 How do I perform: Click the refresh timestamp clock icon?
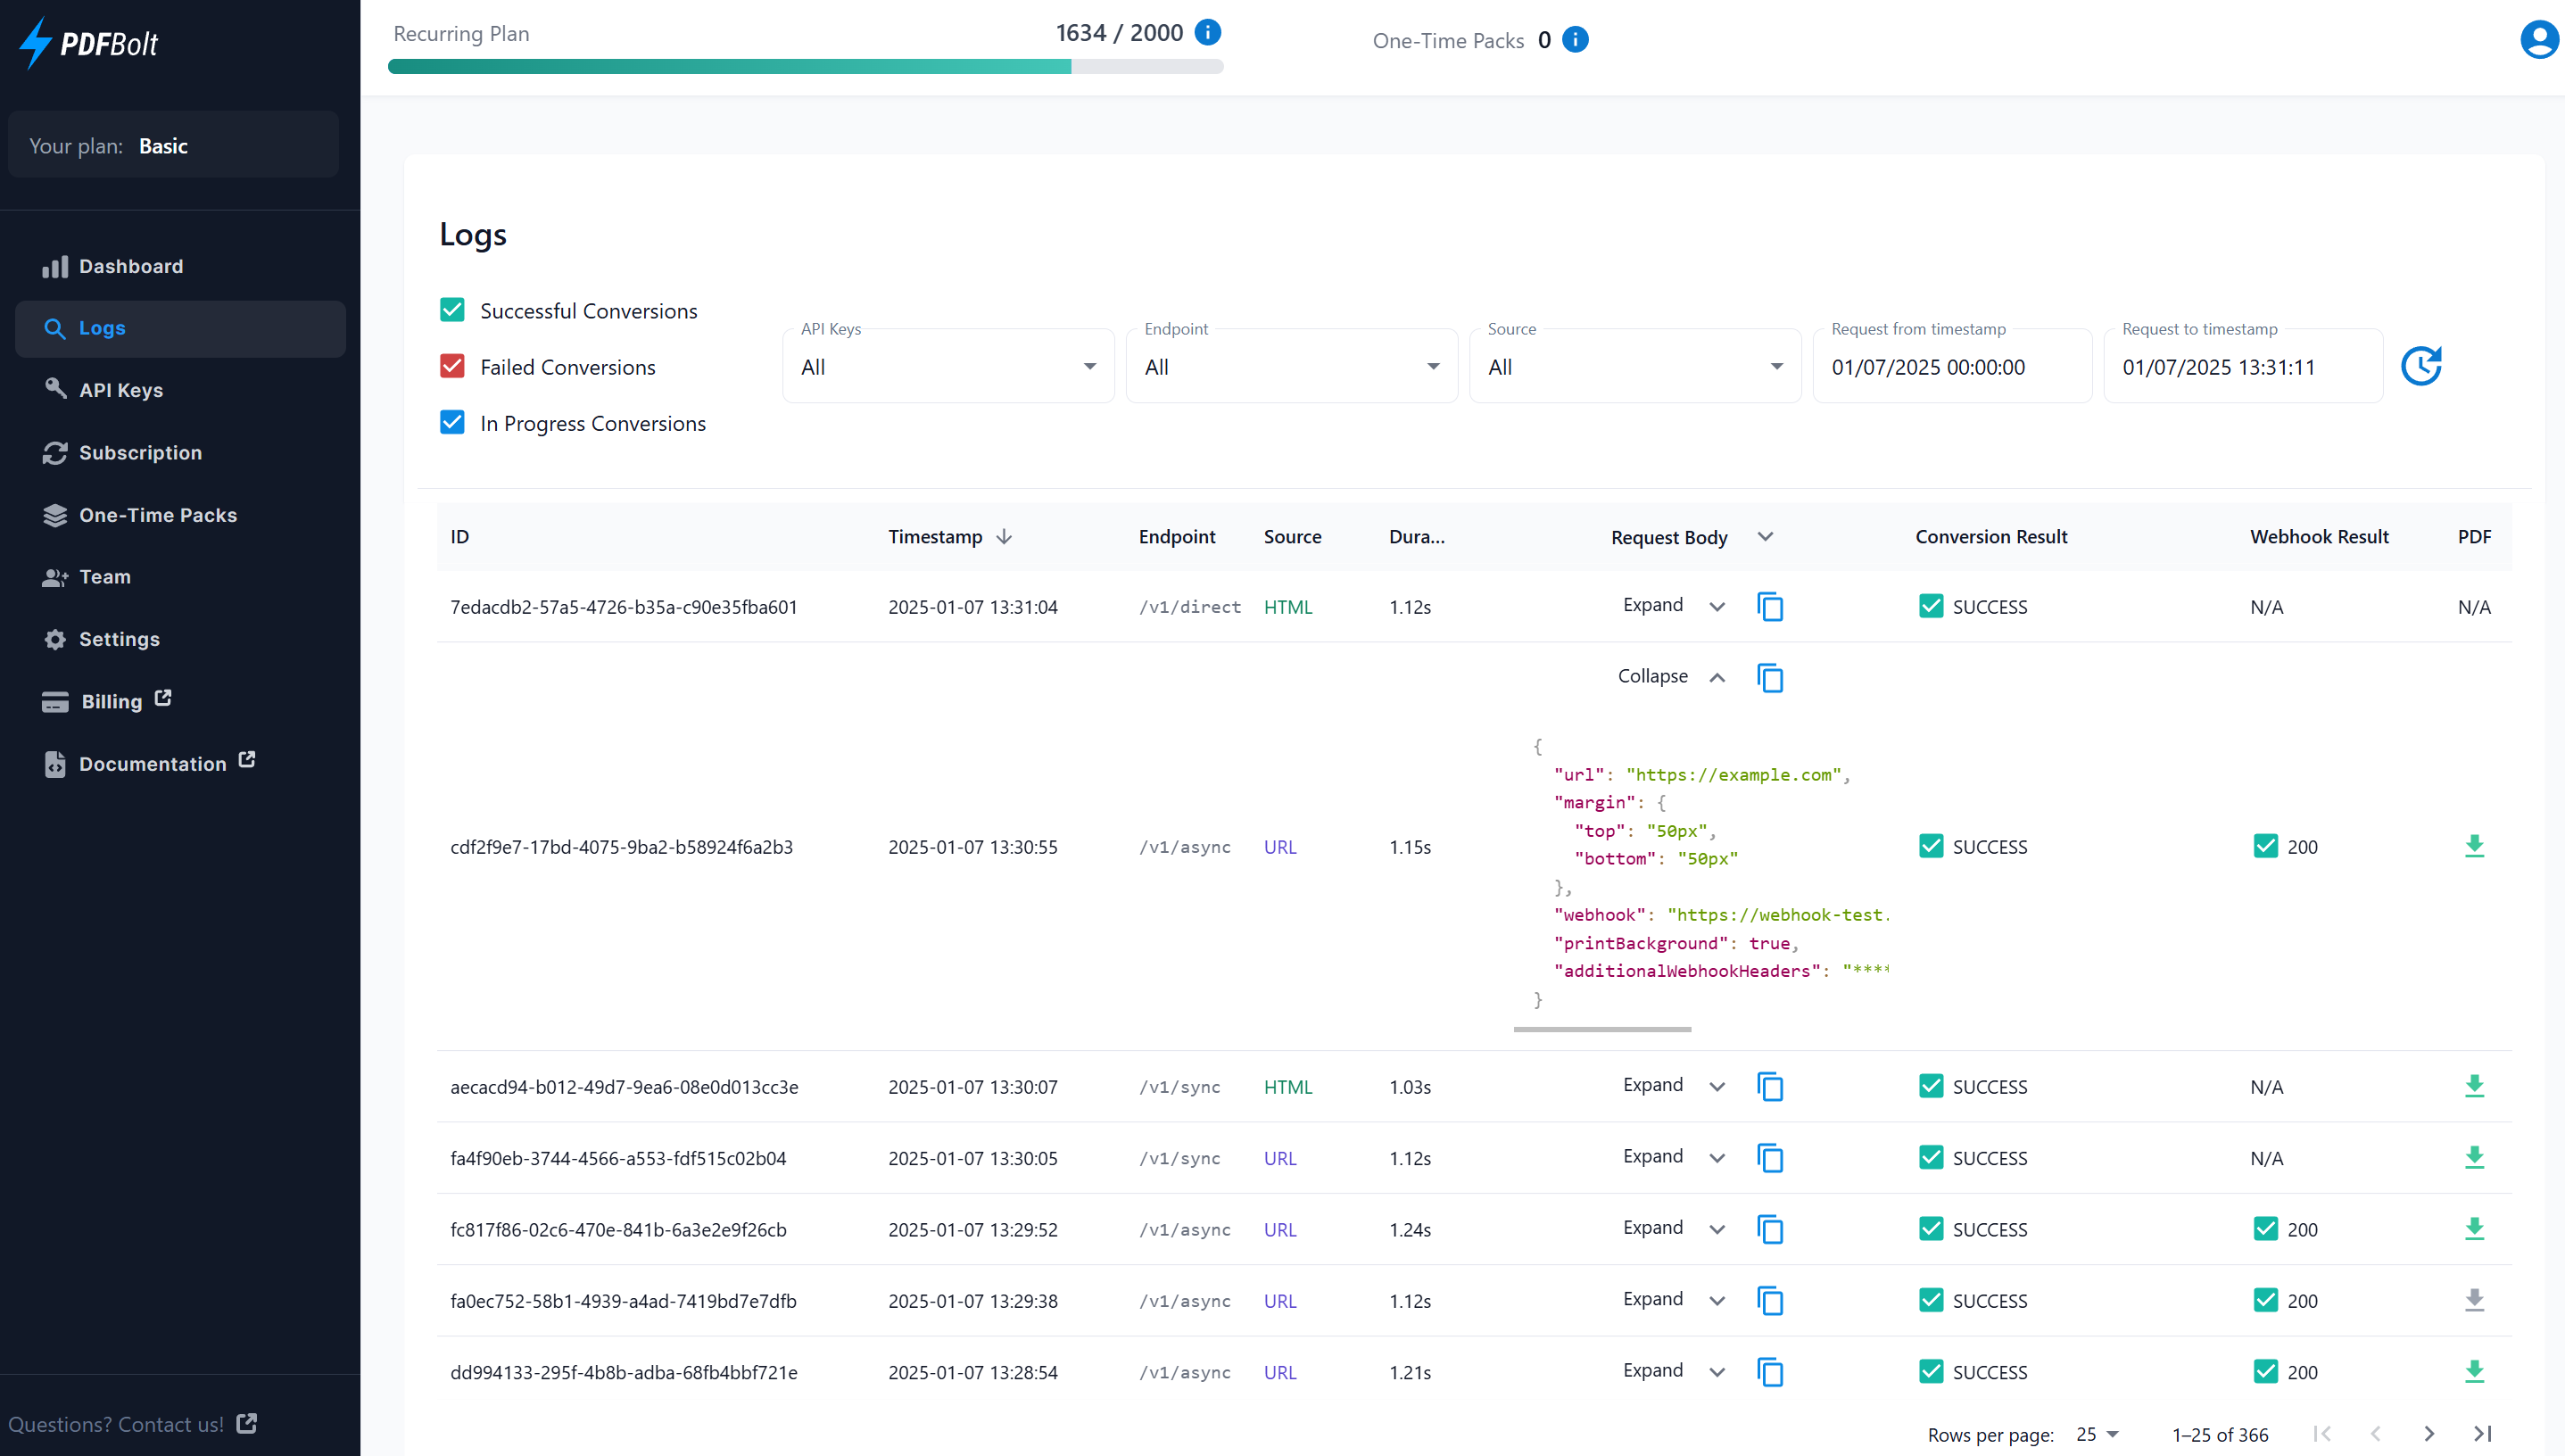pos(2420,366)
